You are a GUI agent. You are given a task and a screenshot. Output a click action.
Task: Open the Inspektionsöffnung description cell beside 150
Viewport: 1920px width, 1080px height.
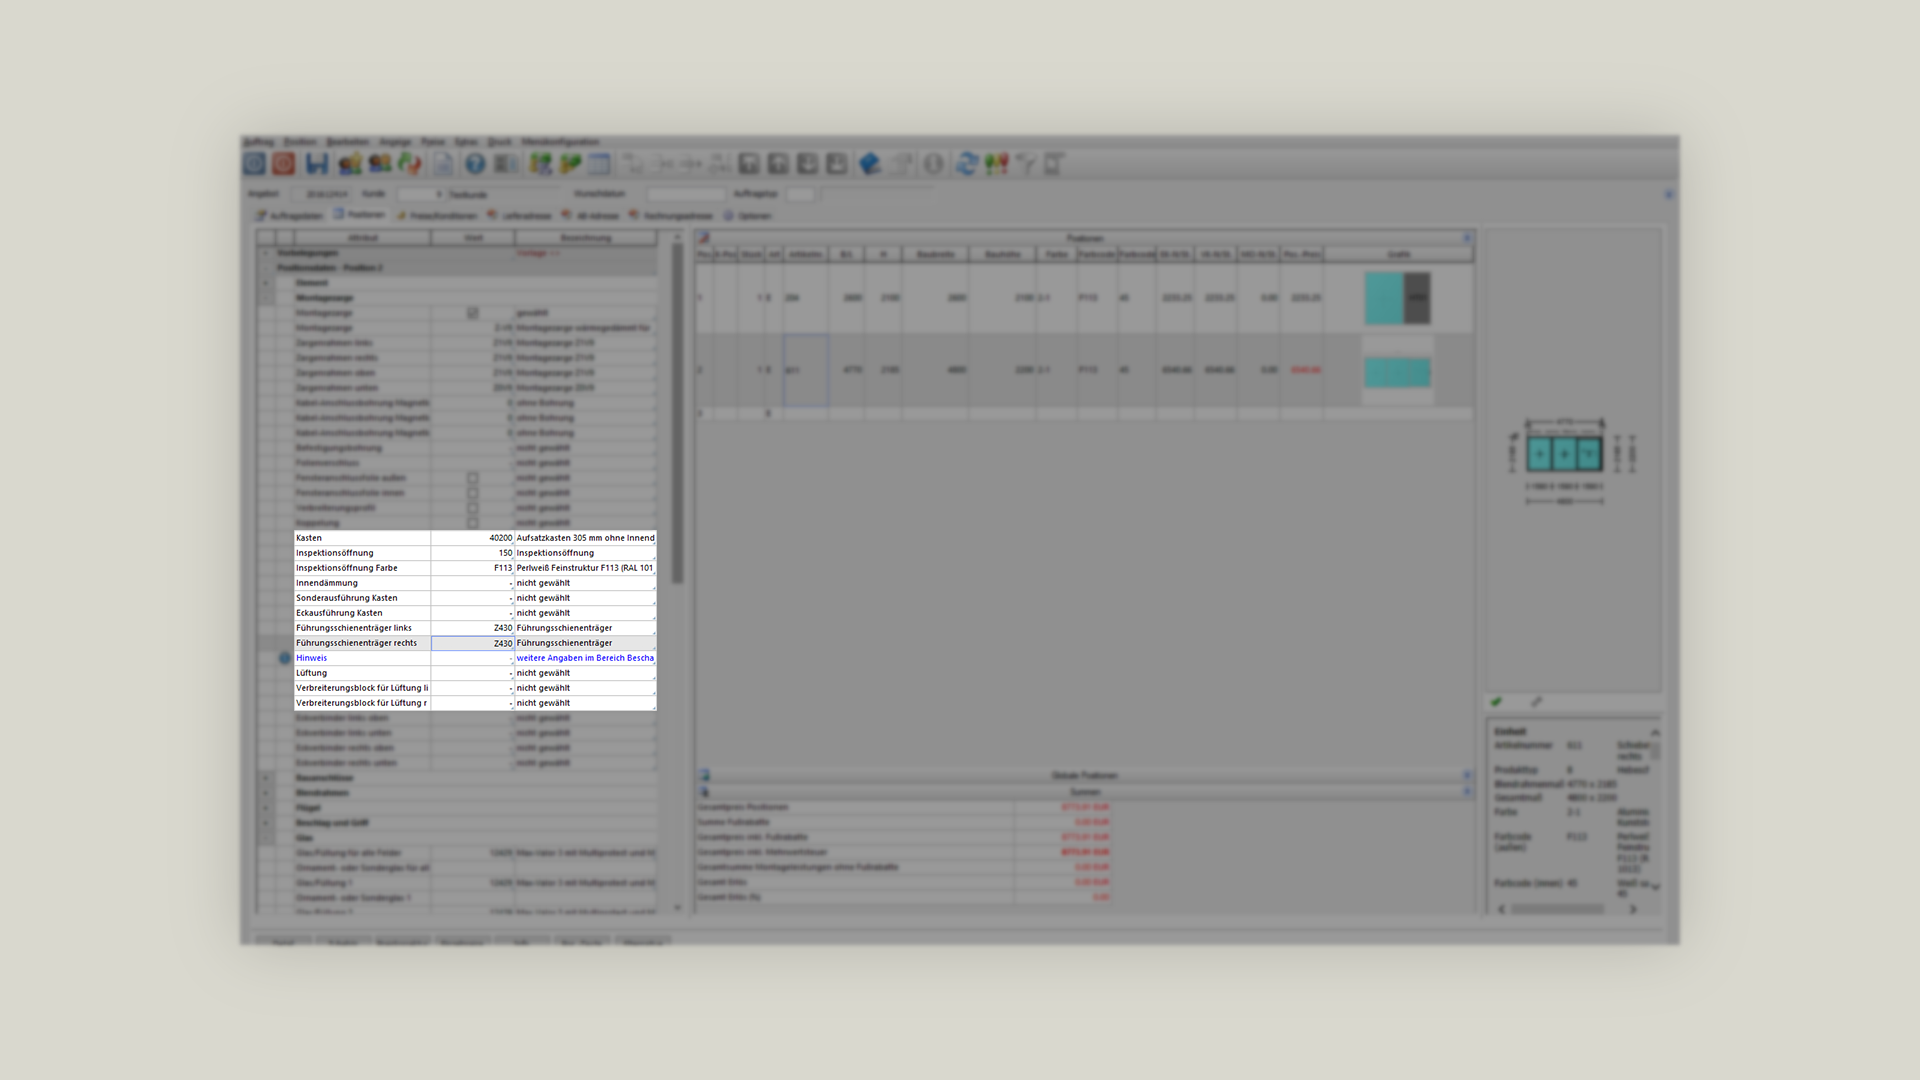tap(585, 553)
